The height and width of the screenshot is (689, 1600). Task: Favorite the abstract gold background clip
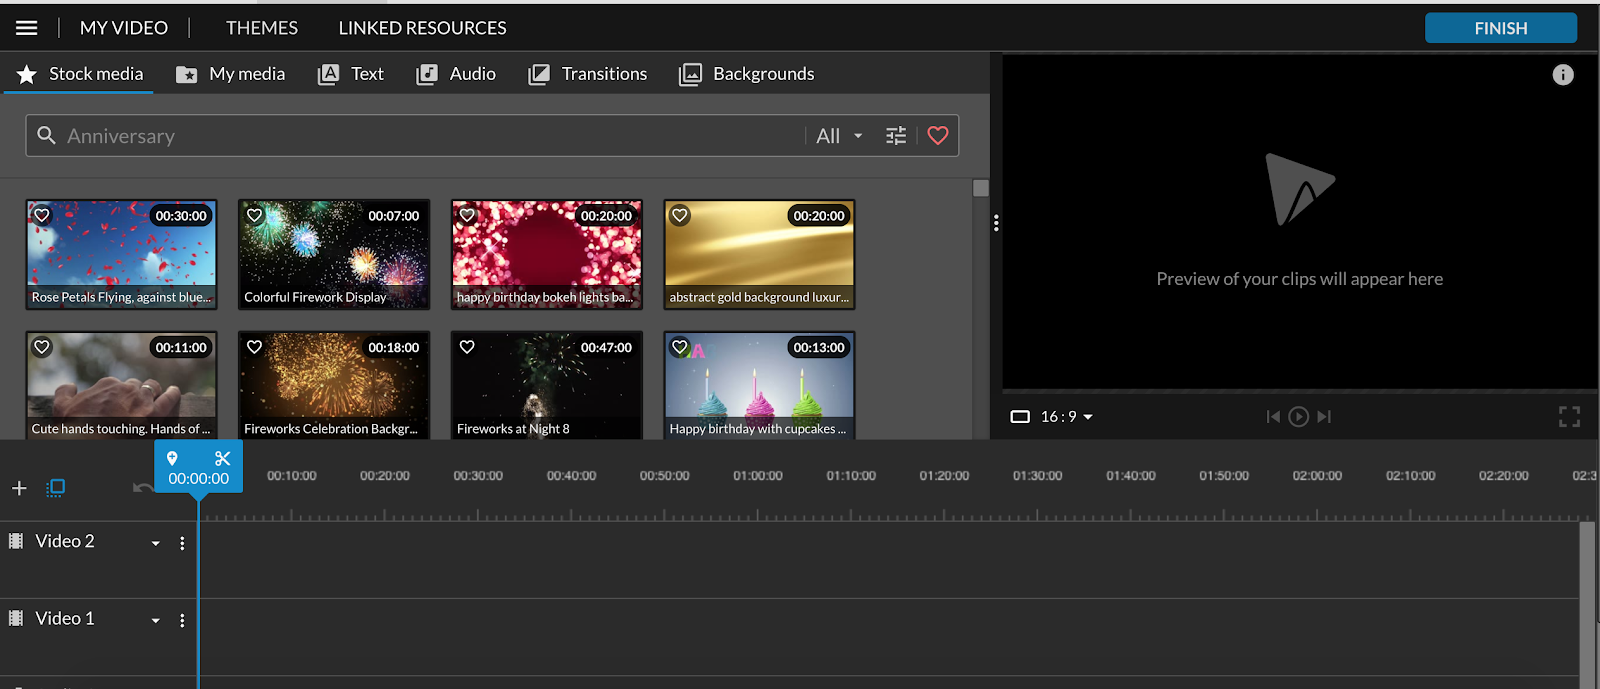[x=680, y=215]
